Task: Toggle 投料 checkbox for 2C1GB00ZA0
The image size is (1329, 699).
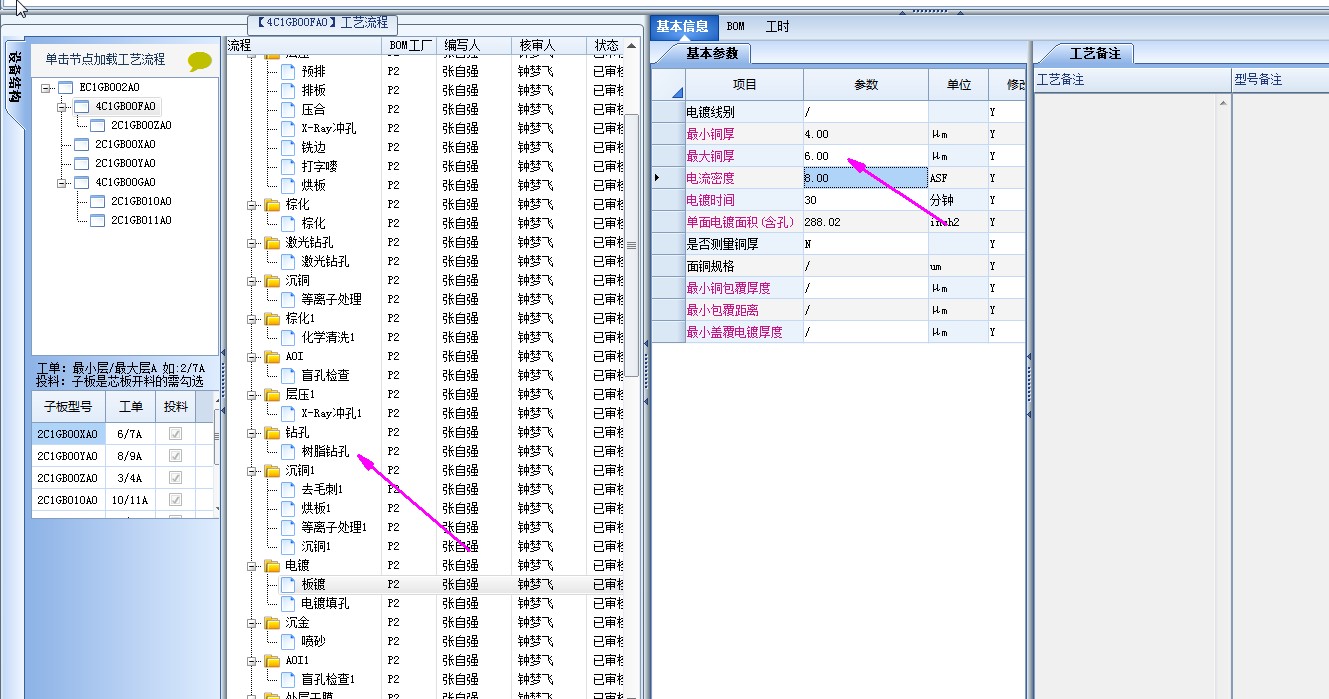Action: 176,478
